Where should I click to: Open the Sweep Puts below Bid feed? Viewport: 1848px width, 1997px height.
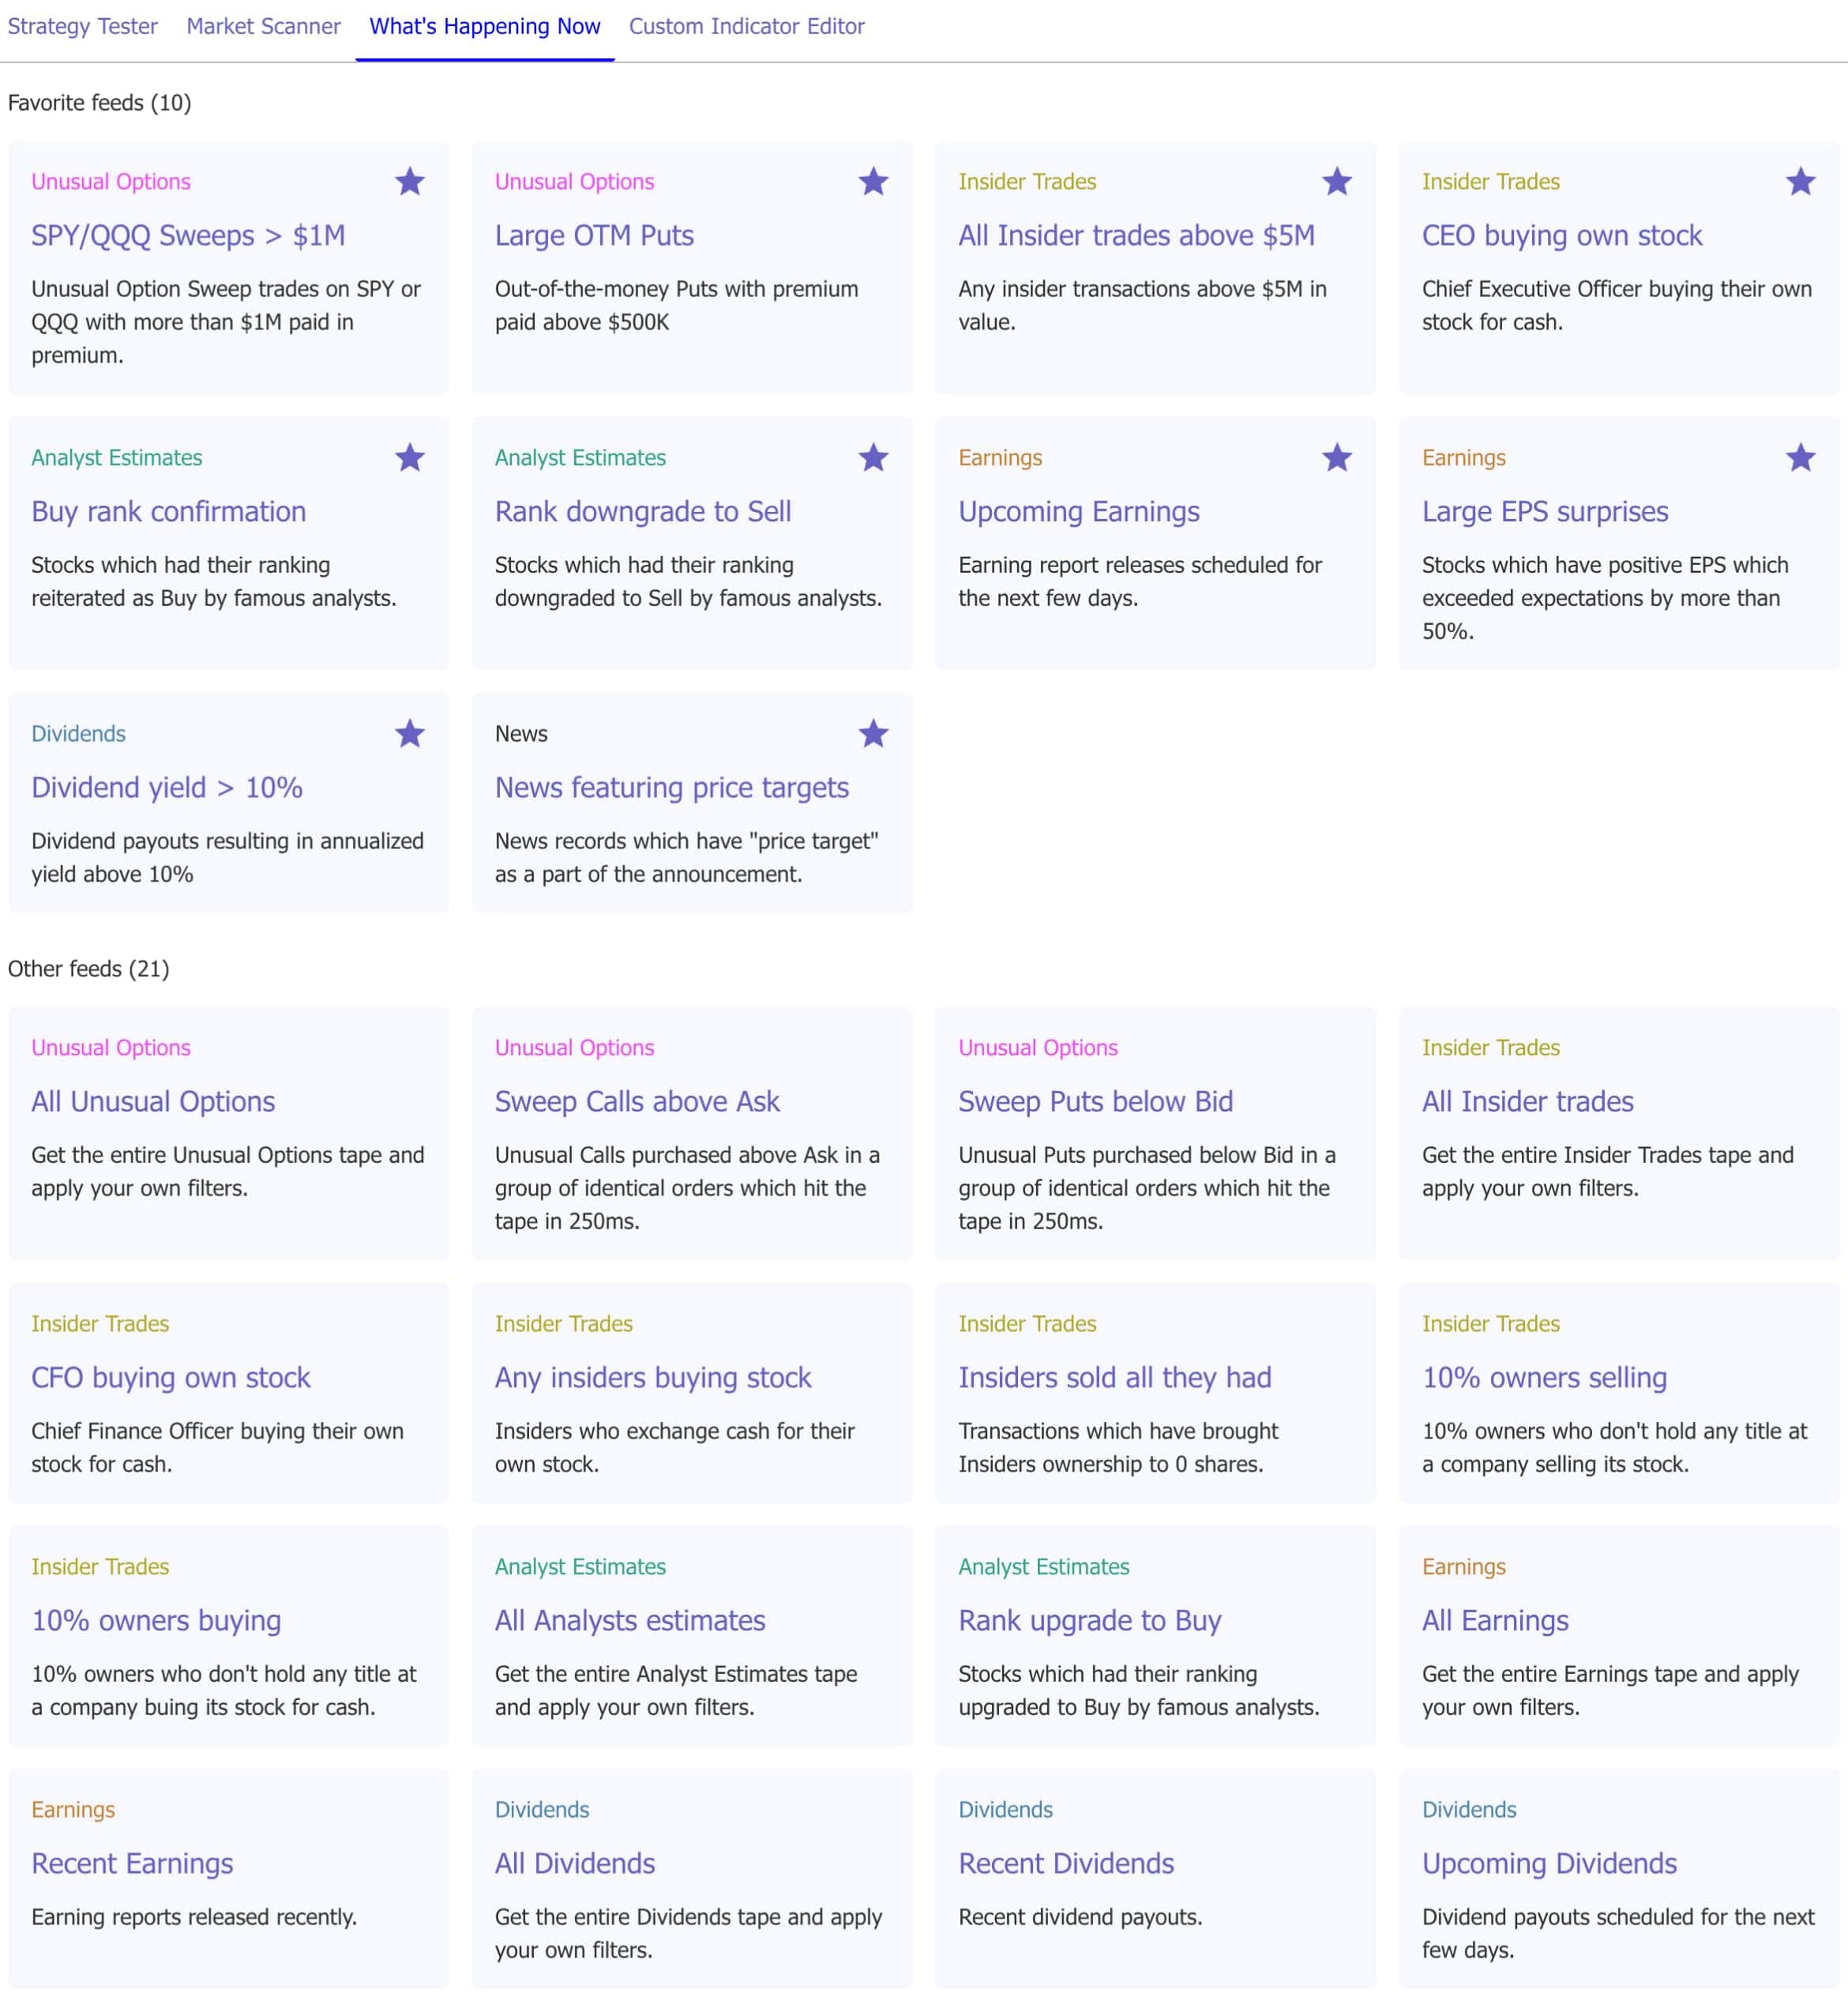(x=1096, y=1101)
